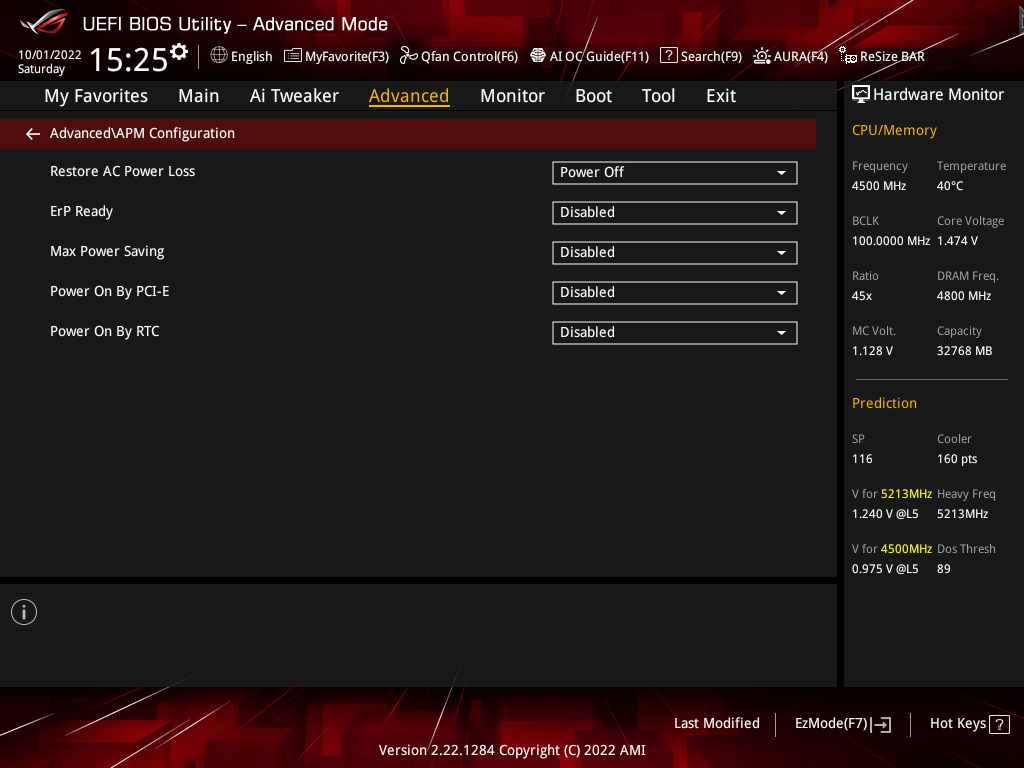Open the ErP Ready dropdown

tap(674, 213)
